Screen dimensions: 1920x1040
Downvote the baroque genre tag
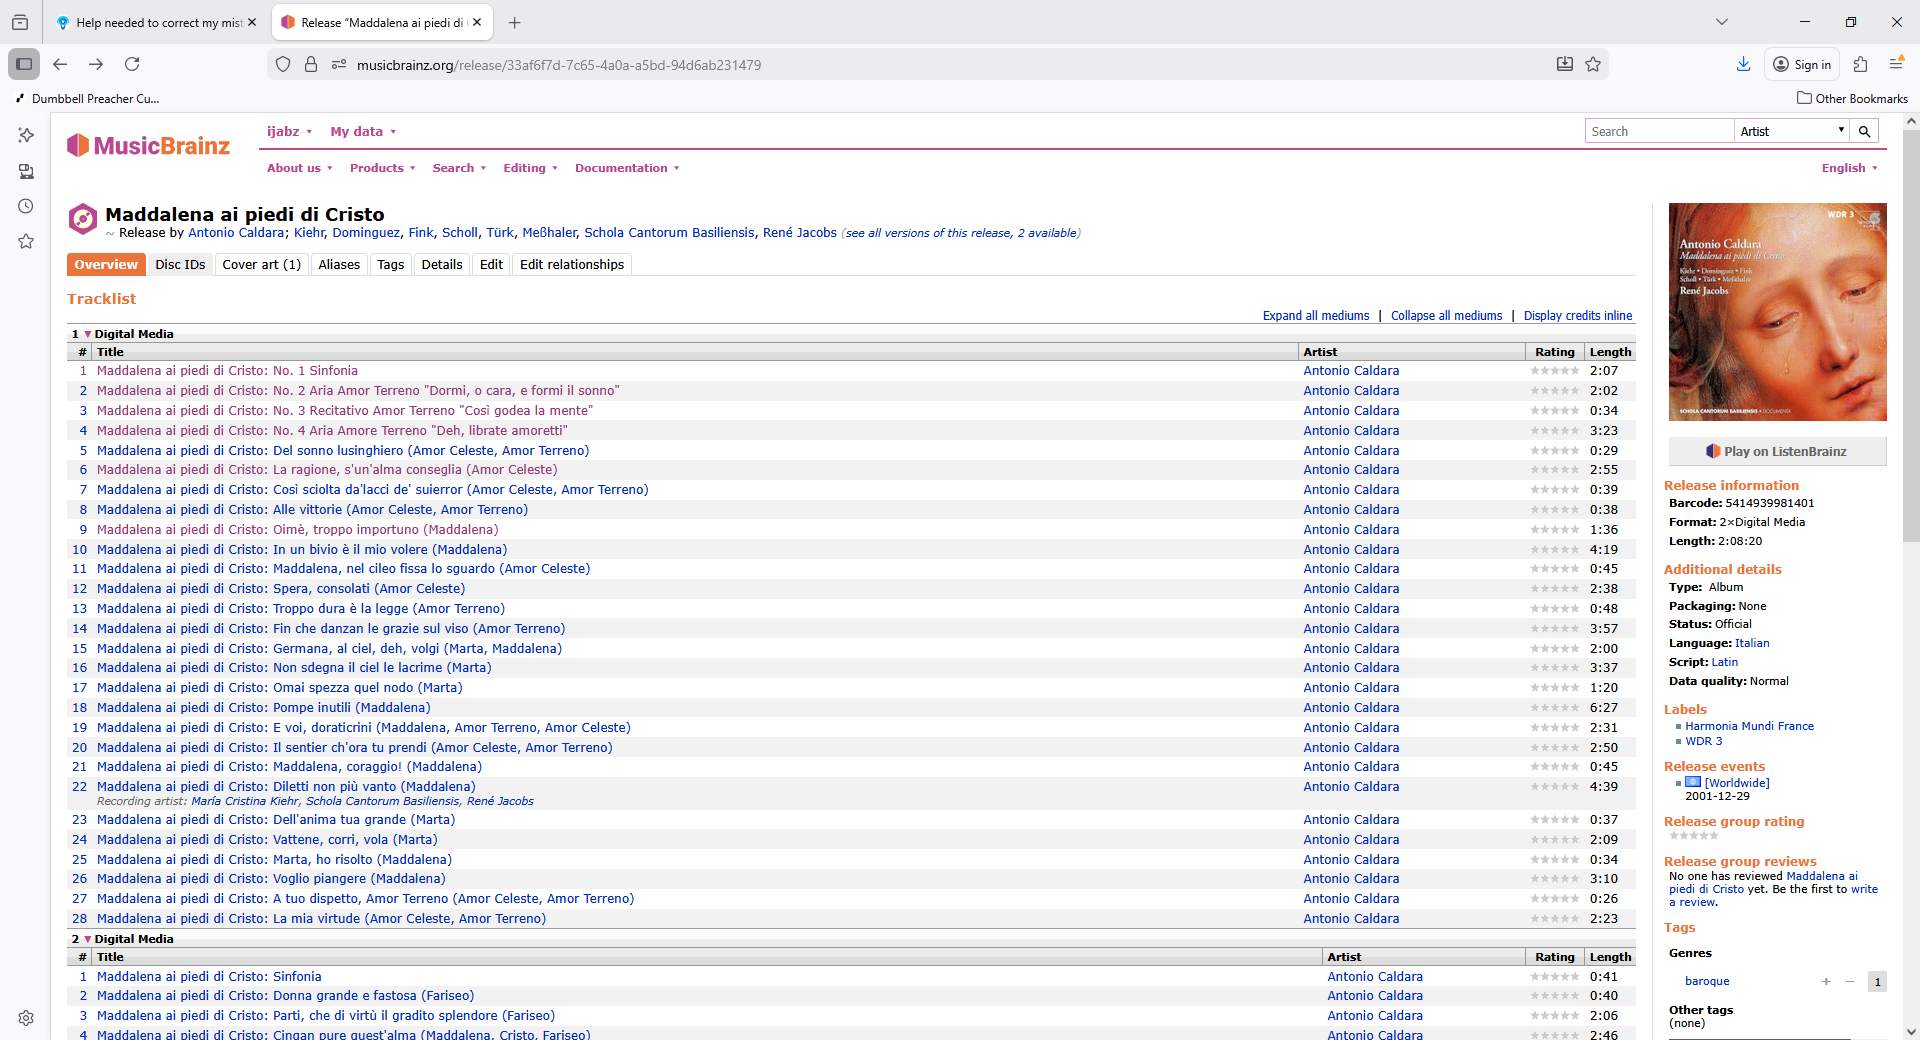tap(1850, 982)
